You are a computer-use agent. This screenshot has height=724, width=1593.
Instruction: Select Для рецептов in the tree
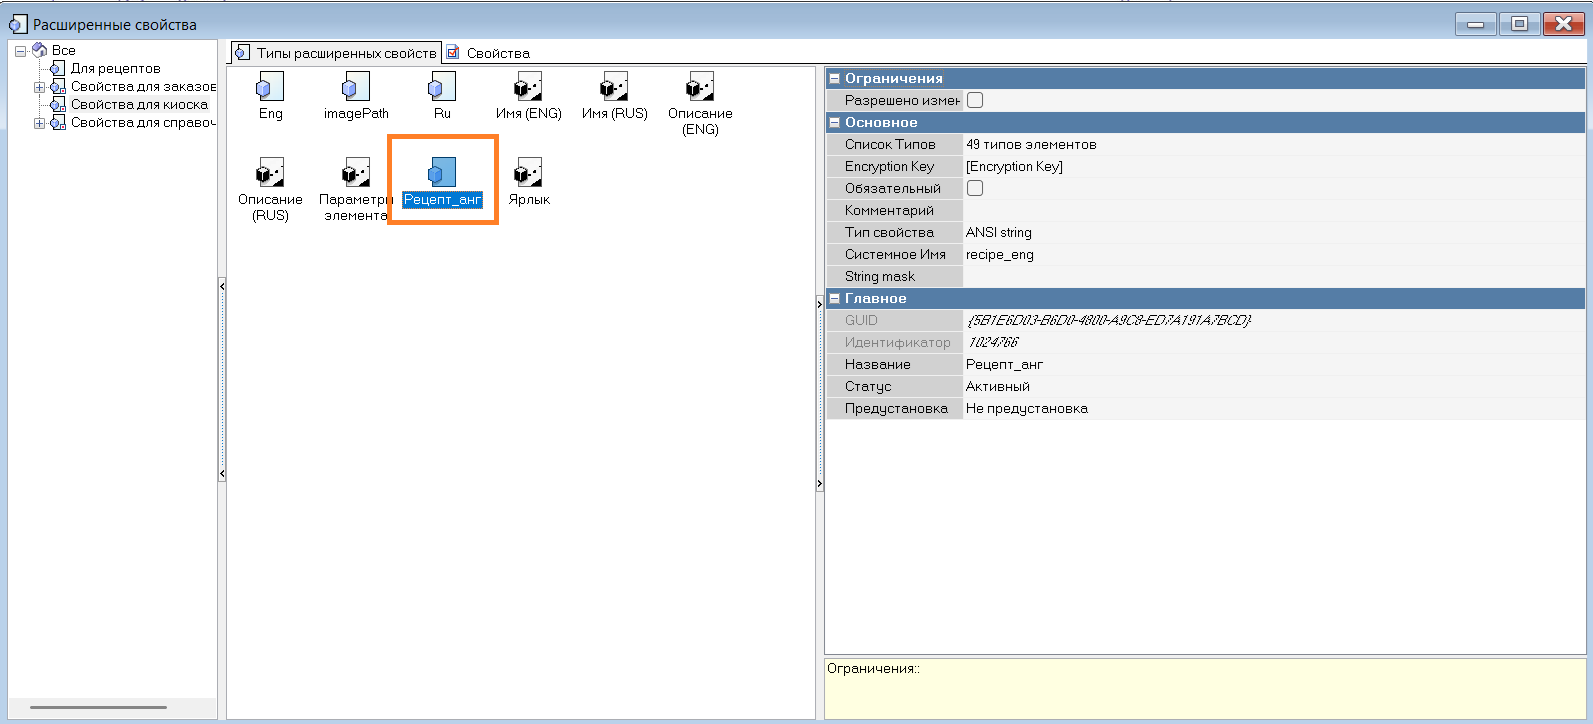point(115,68)
